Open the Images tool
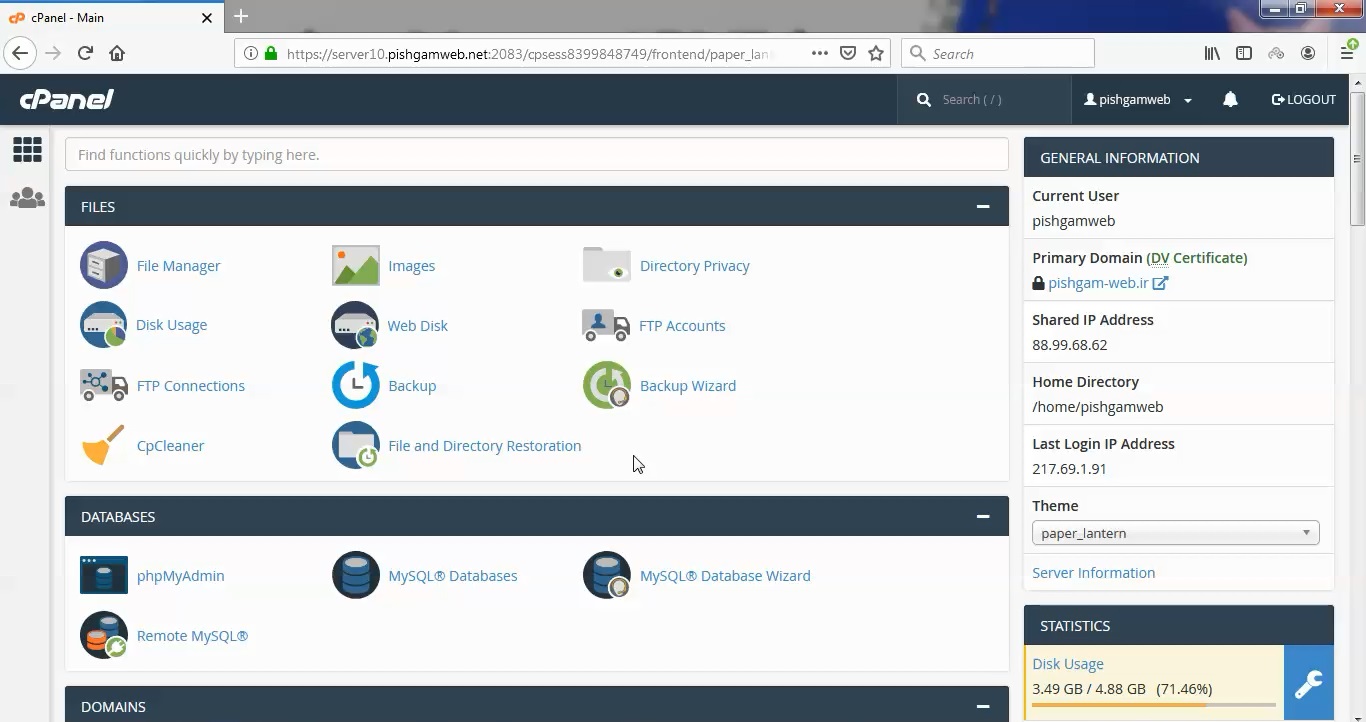This screenshot has height=722, width=1366. point(412,265)
